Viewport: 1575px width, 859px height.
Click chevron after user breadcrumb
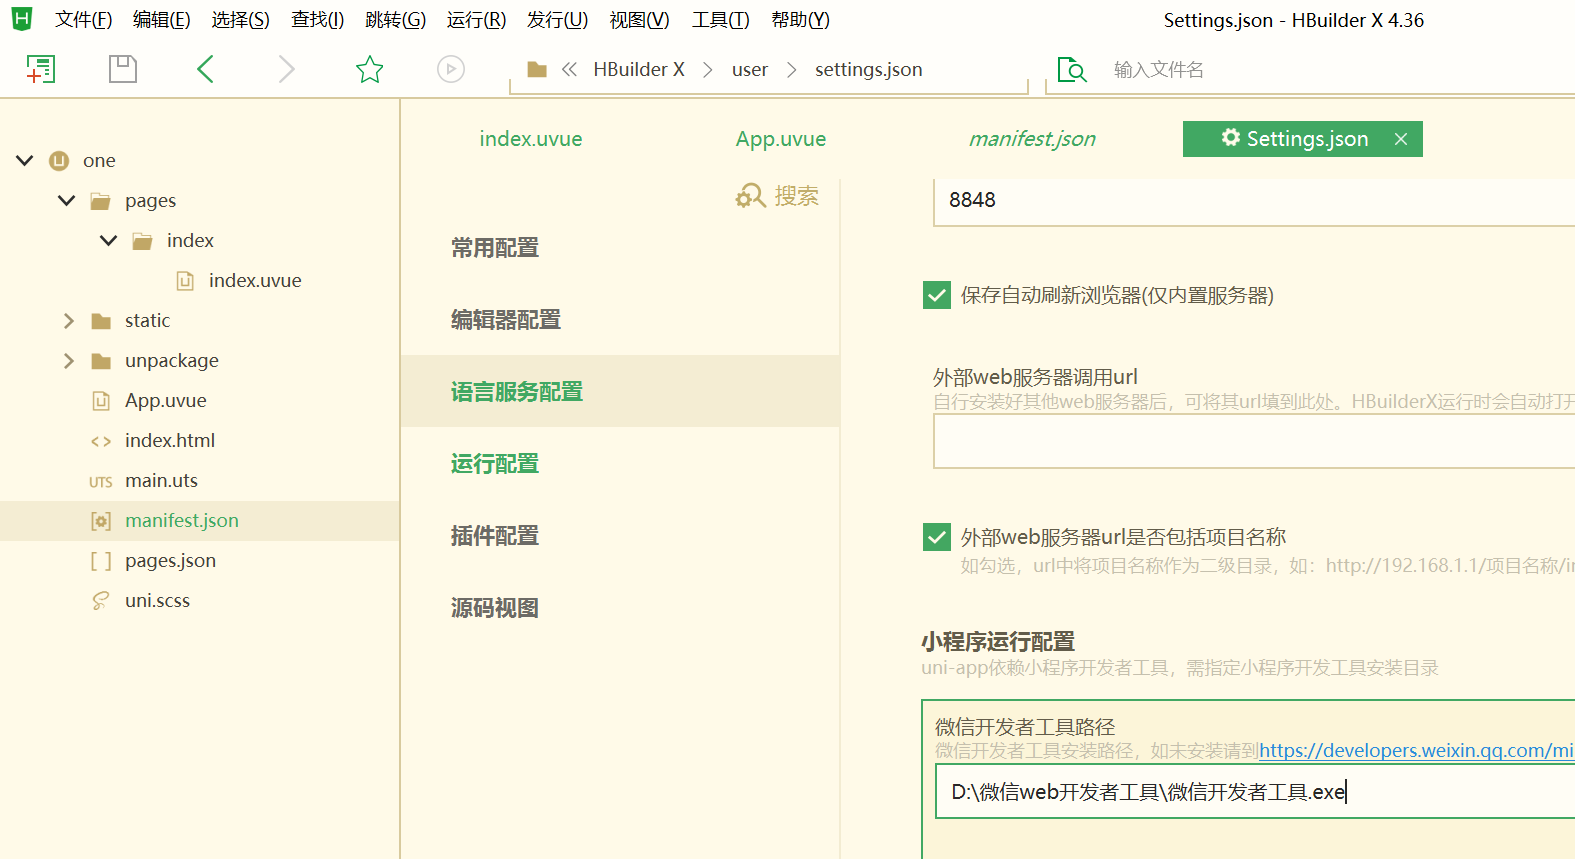pyautogui.click(x=792, y=69)
